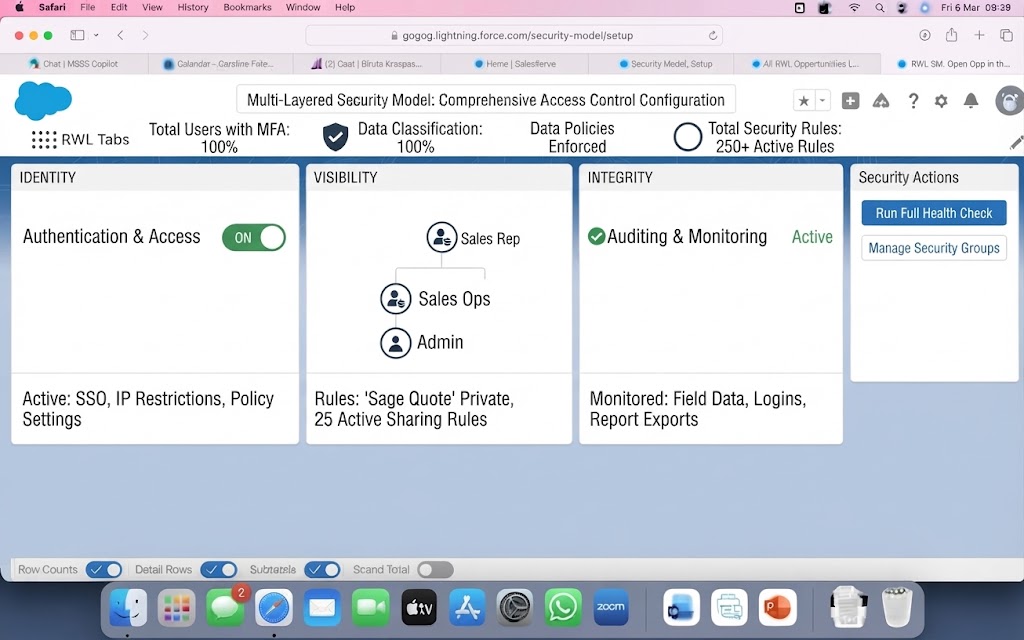Open the Trailhead guidance icon
Screen dimensions: 1024x640
point(881,101)
